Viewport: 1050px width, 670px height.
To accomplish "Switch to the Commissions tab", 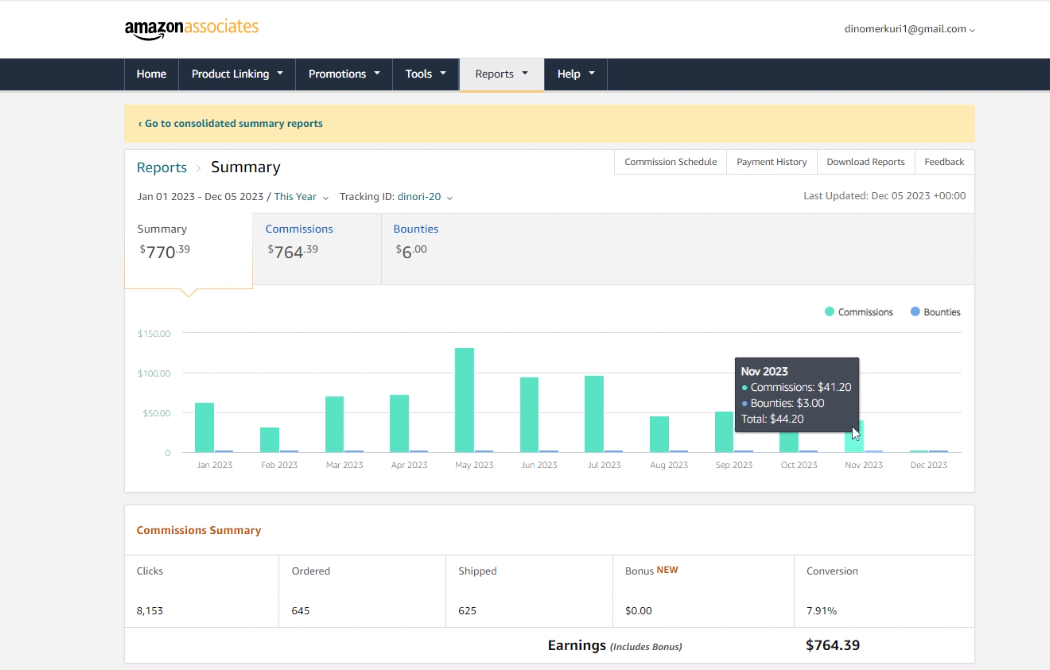I will click(317, 249).
